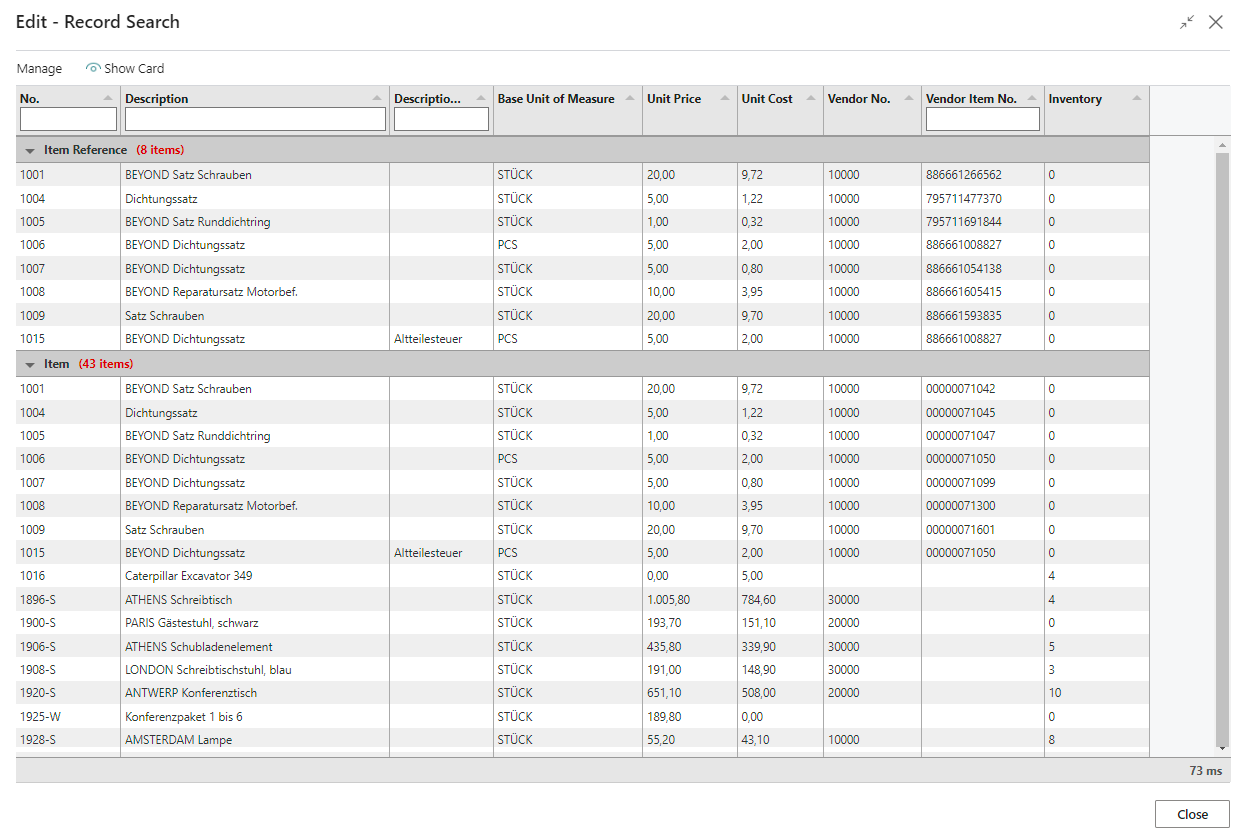Collapse the dialog using the shrink arrows icon
This screenshot has width=1236, height=838.
coord(1187,22)
